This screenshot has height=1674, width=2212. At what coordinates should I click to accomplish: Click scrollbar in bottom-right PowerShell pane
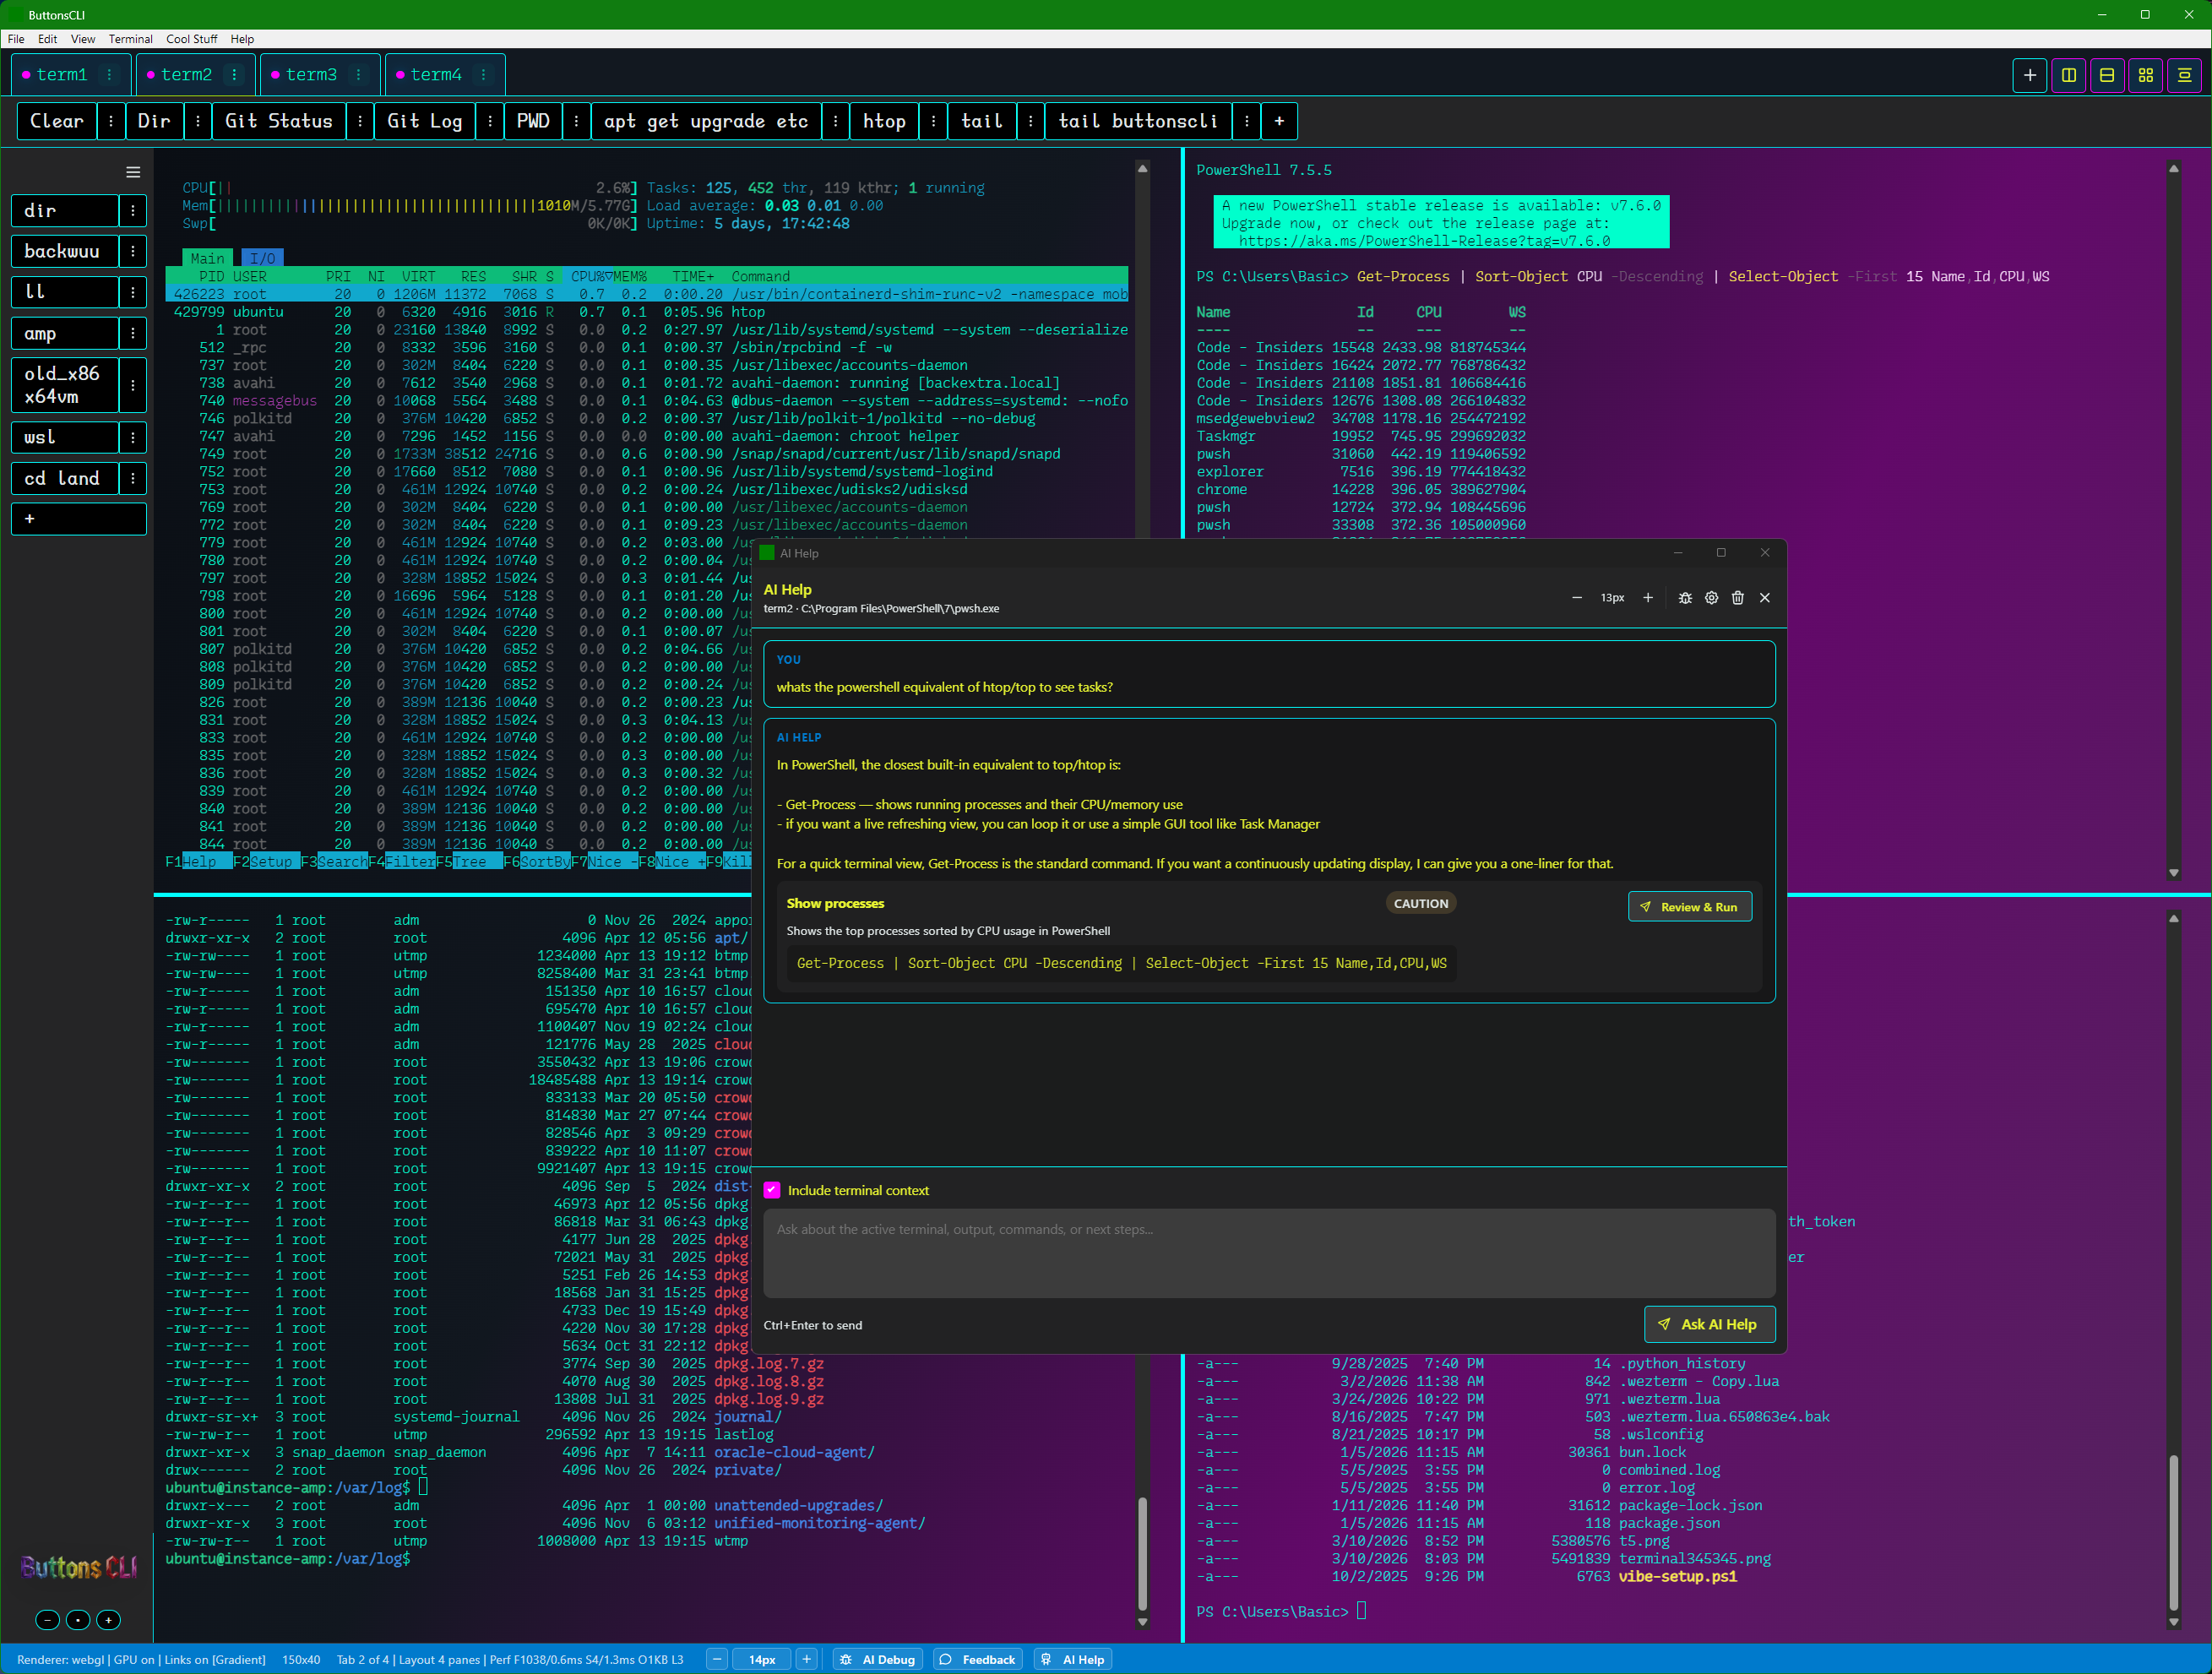pyautogui.click(x=2173, y=1533)
